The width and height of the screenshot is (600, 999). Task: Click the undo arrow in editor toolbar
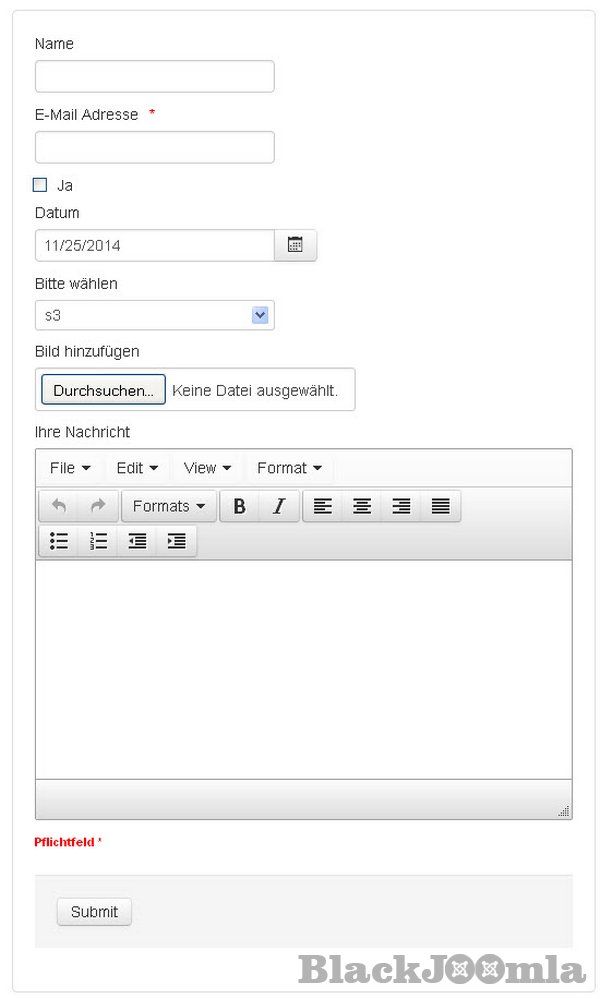point(59,506)
